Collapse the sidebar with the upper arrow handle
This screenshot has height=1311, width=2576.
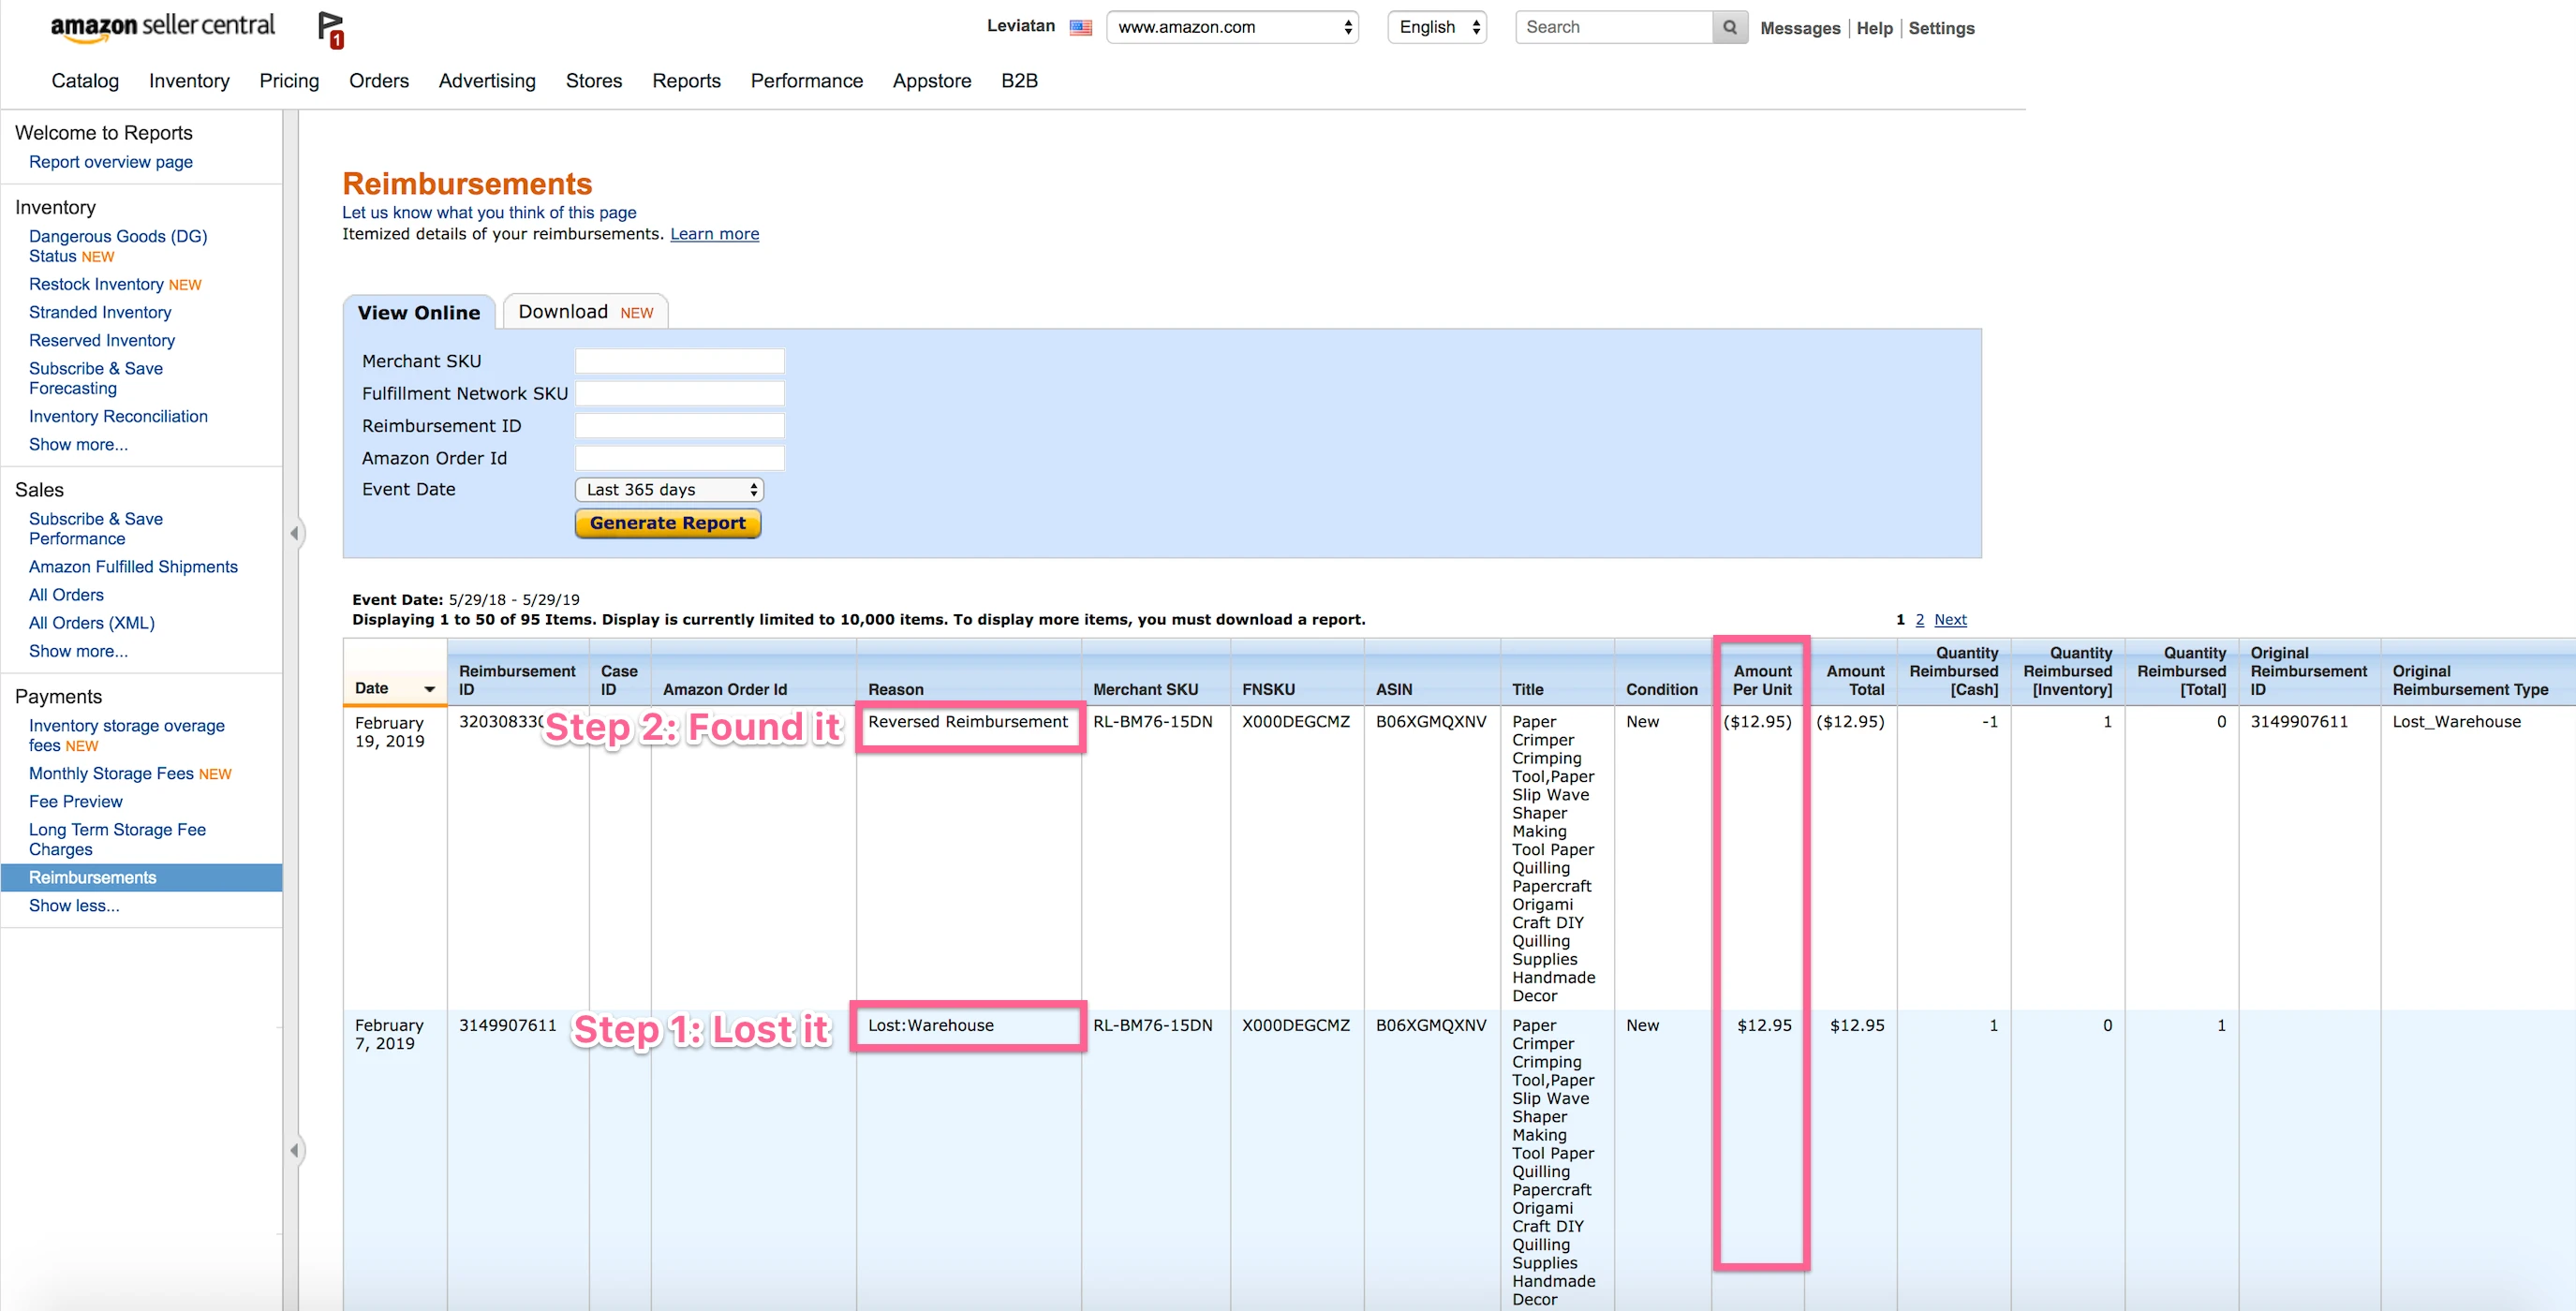click(x=294, y=533)
